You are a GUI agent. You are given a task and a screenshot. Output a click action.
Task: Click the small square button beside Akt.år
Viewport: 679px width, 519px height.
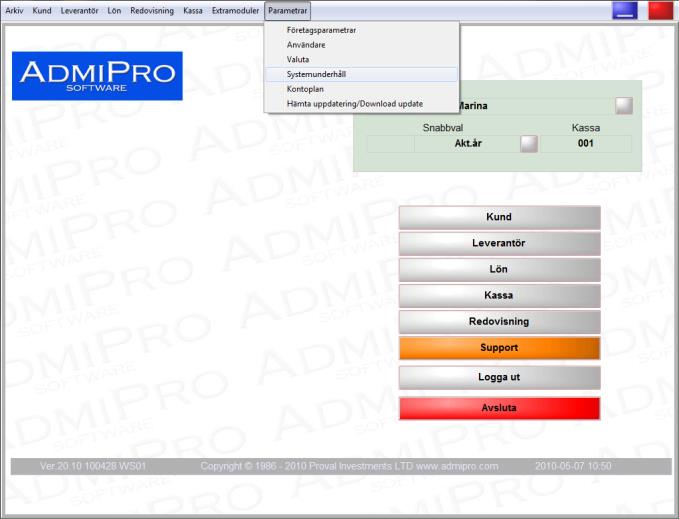[529, 144]
